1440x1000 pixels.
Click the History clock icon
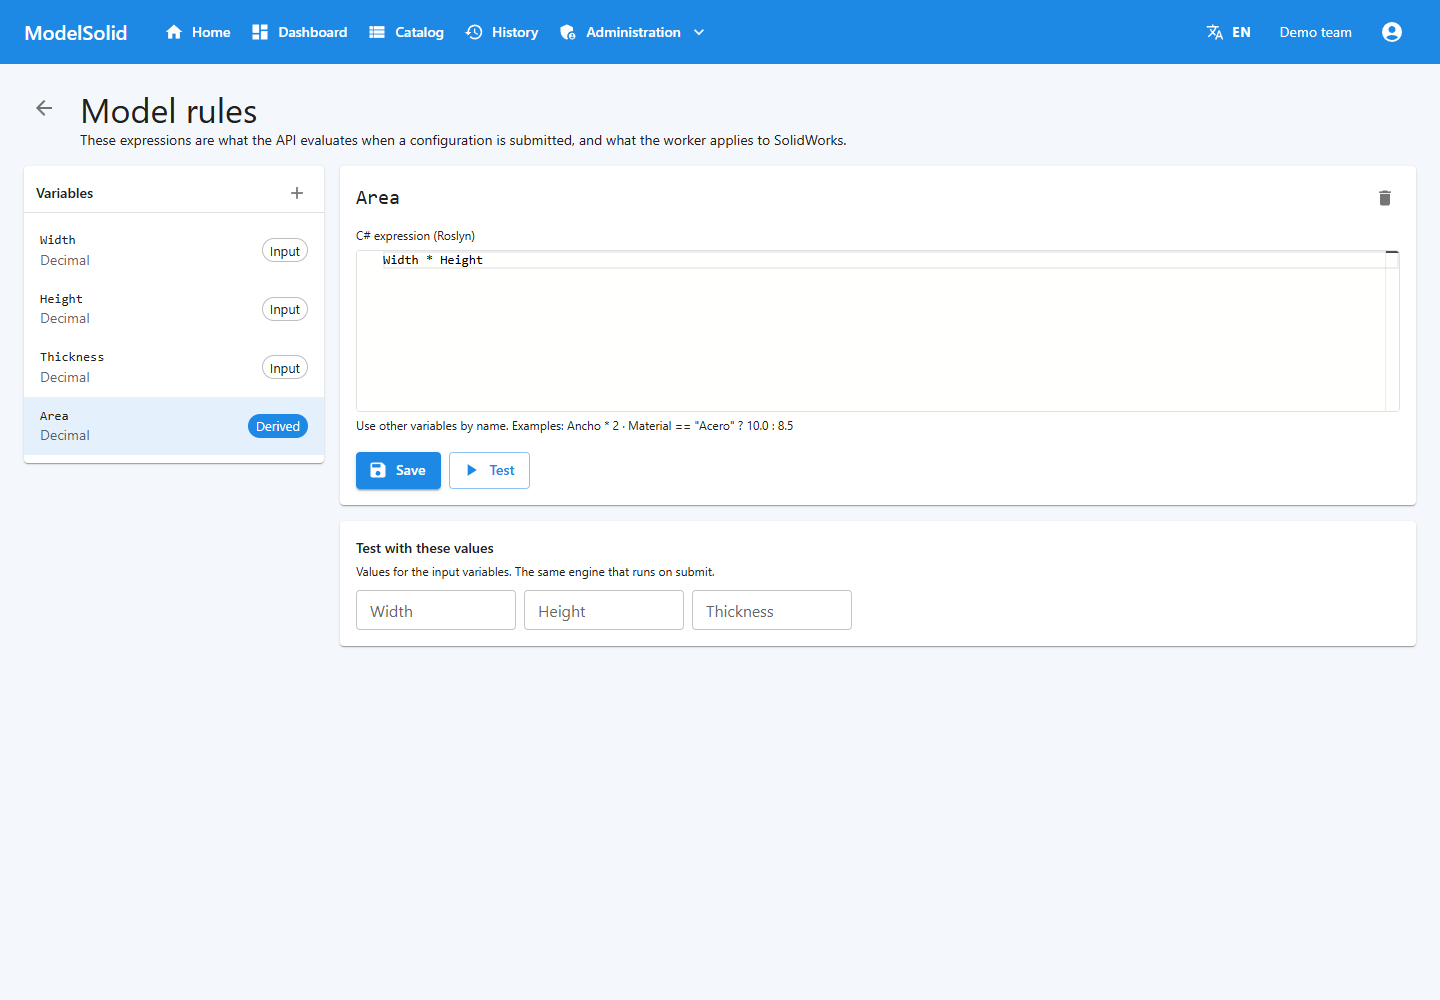474,32
